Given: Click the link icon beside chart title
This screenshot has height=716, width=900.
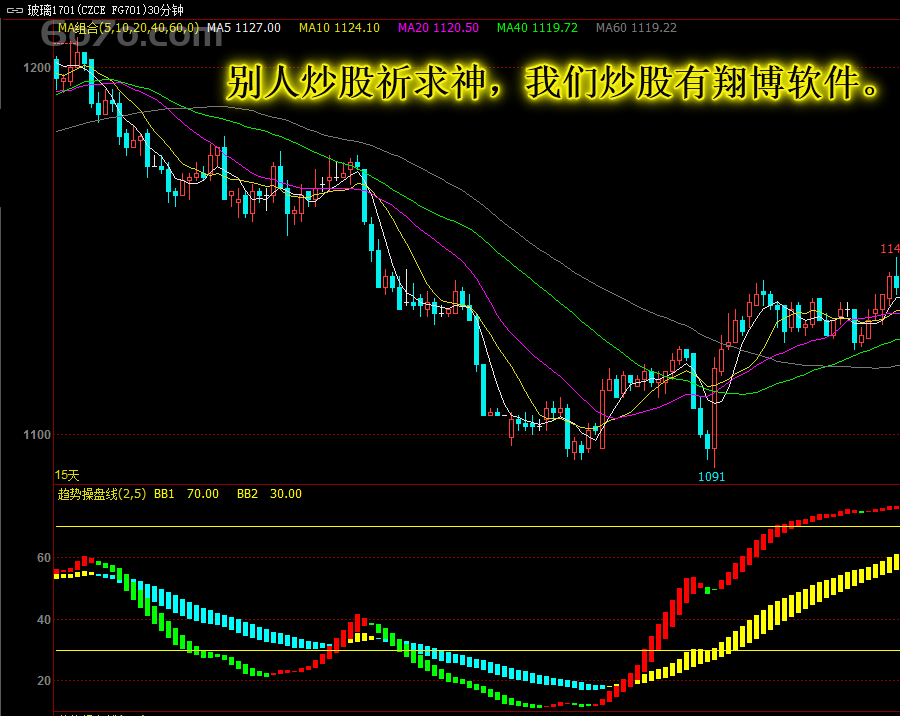Looking at the screenshot, I should (x=14, y=10).
